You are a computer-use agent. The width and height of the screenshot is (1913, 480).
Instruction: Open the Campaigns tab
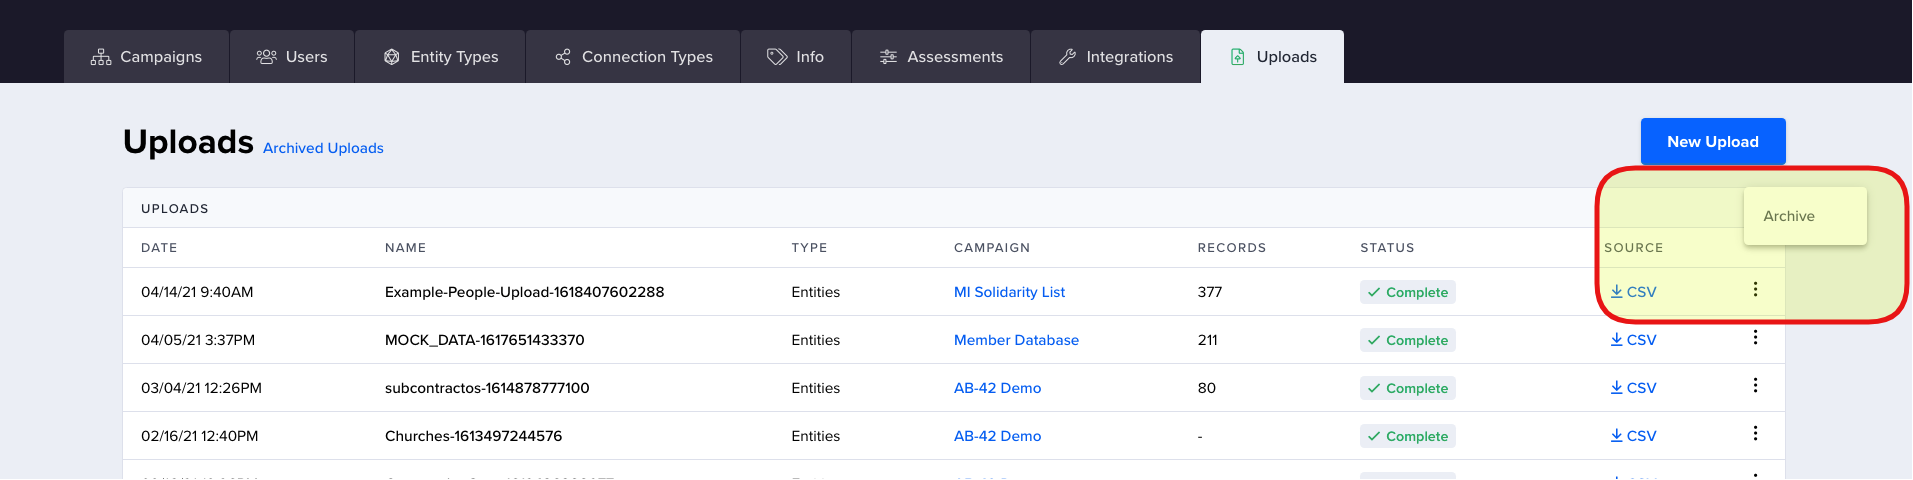click(x=146, y=57)
